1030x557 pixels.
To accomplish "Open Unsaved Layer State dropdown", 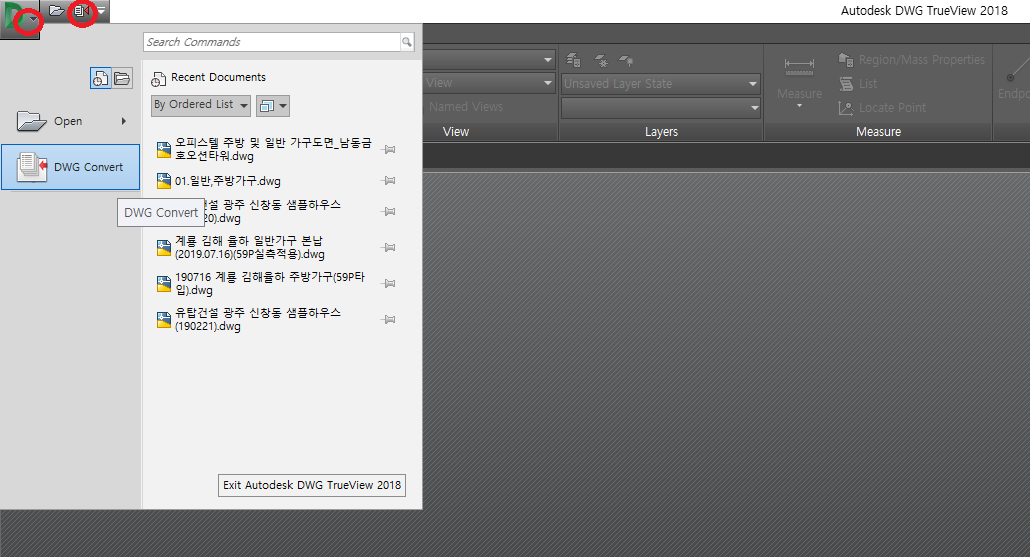I will click(x=660, y=84).
